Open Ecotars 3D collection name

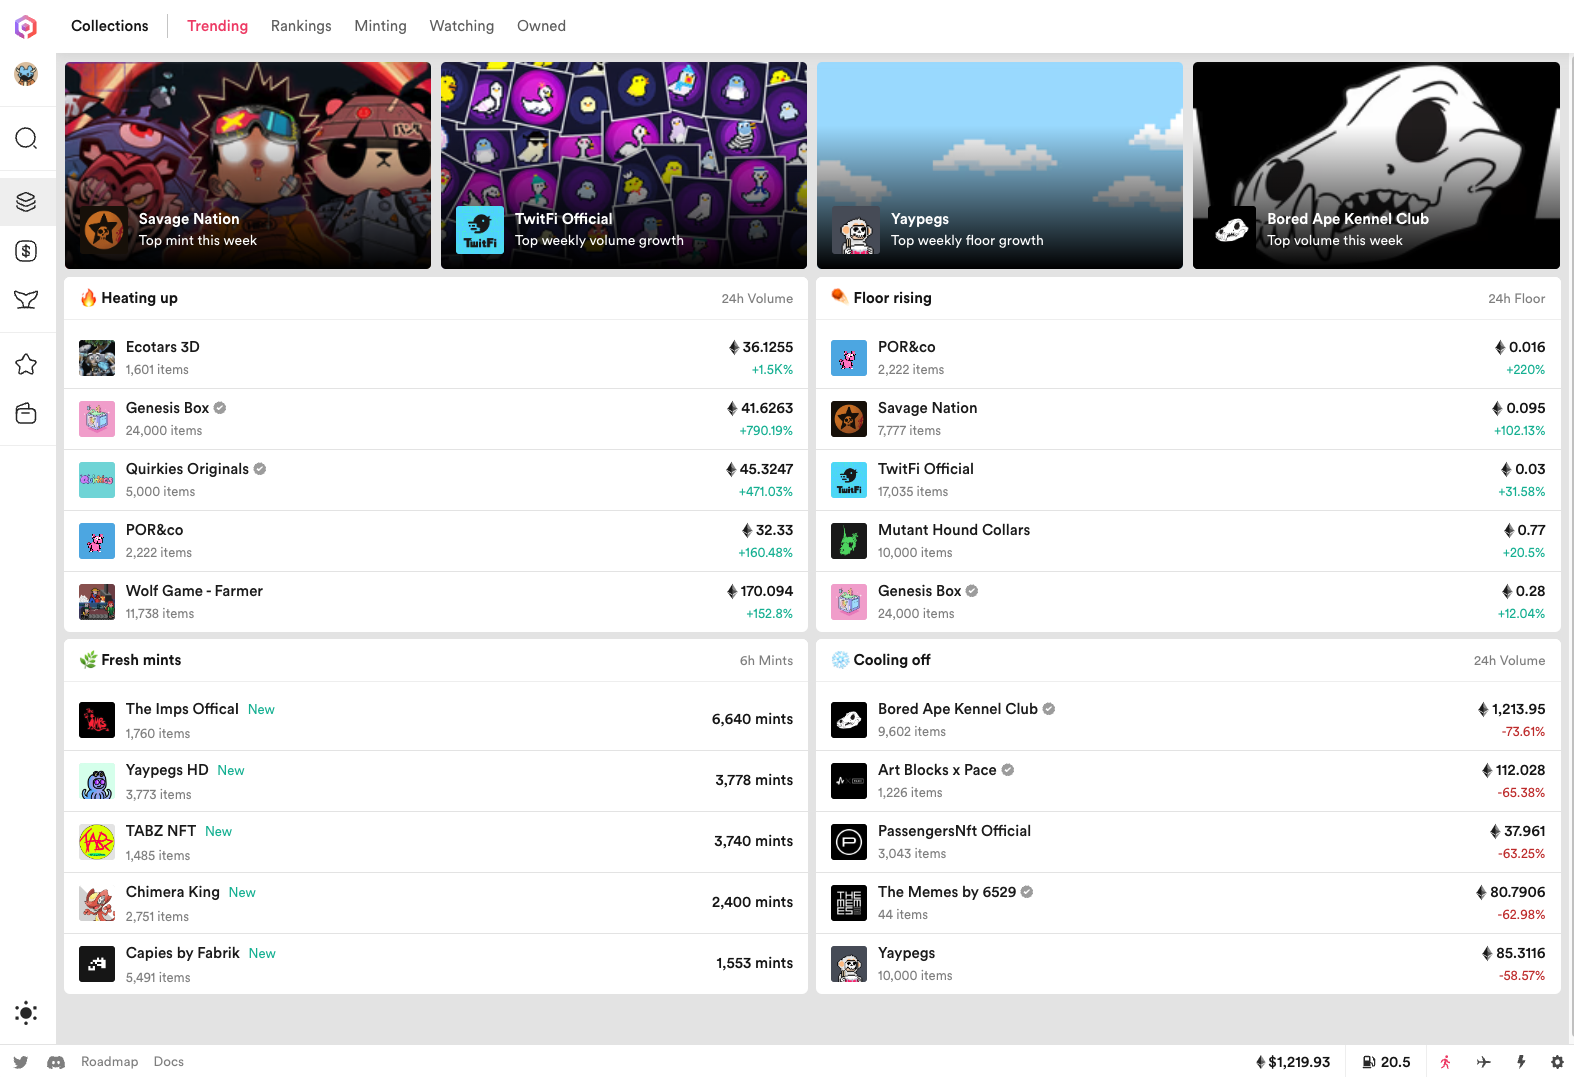coord(162,347)
